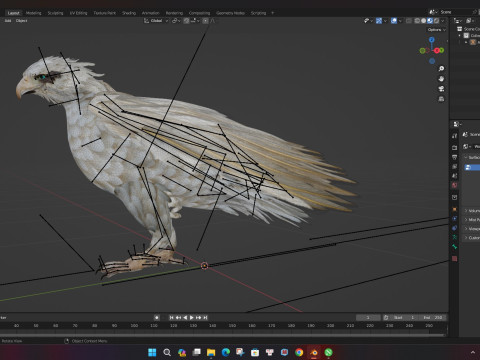
Task: Switch to rendered viewport shading
Action: coord(436,21)
